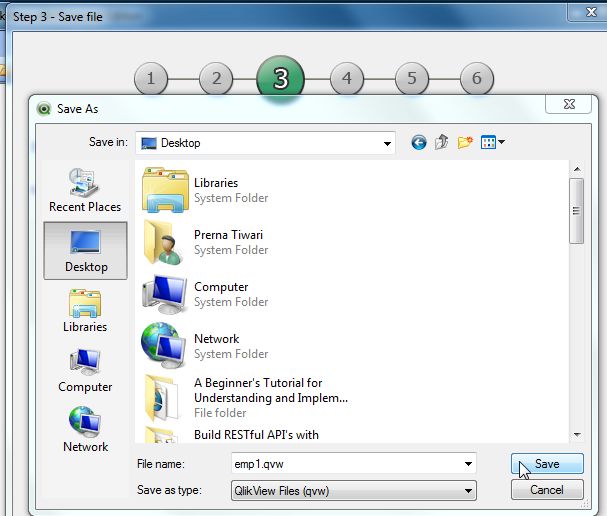Select Desktop in the places sidebar
Screen dimensions: 607x516
86,251
